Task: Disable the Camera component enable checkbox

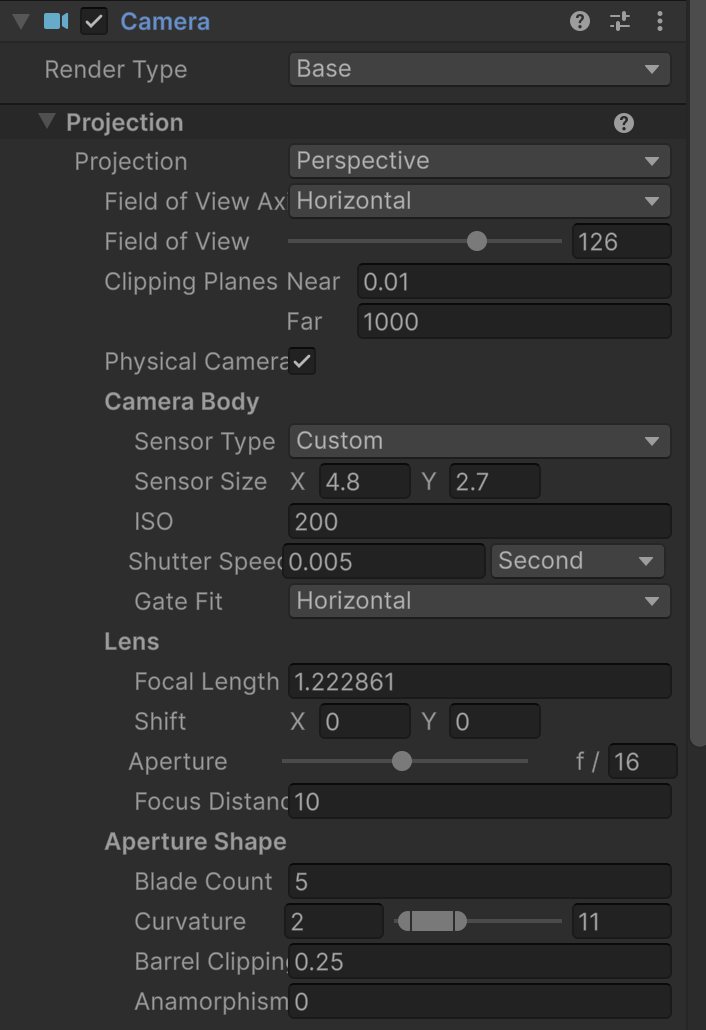Action: [x=94, y=21]
